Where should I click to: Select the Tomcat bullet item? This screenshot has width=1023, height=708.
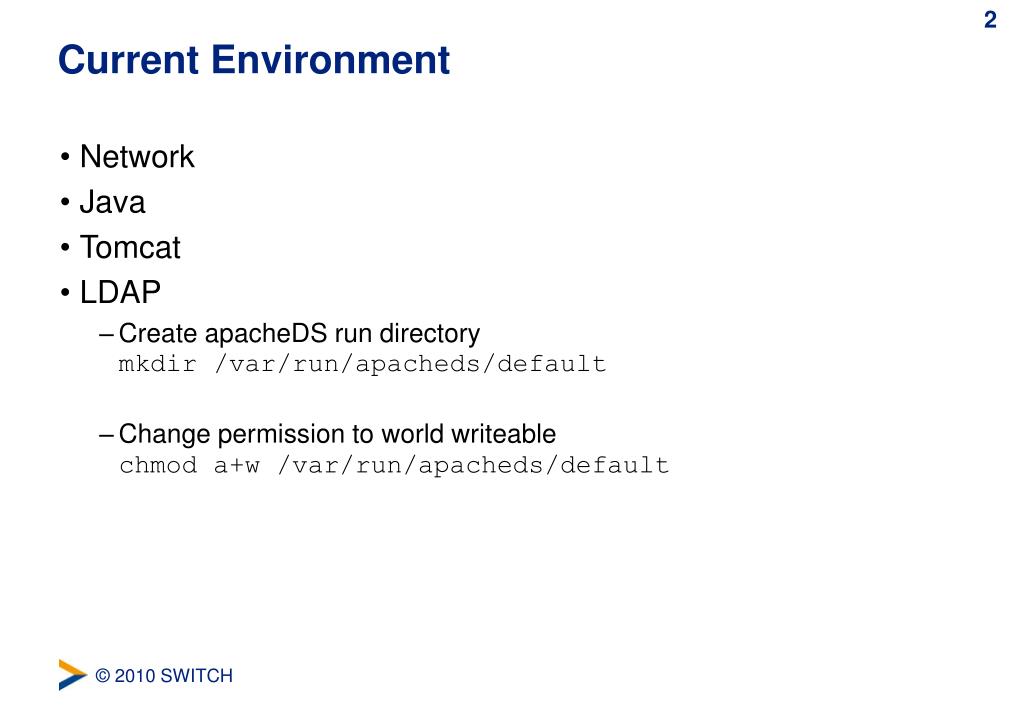(x=130, y=247)
